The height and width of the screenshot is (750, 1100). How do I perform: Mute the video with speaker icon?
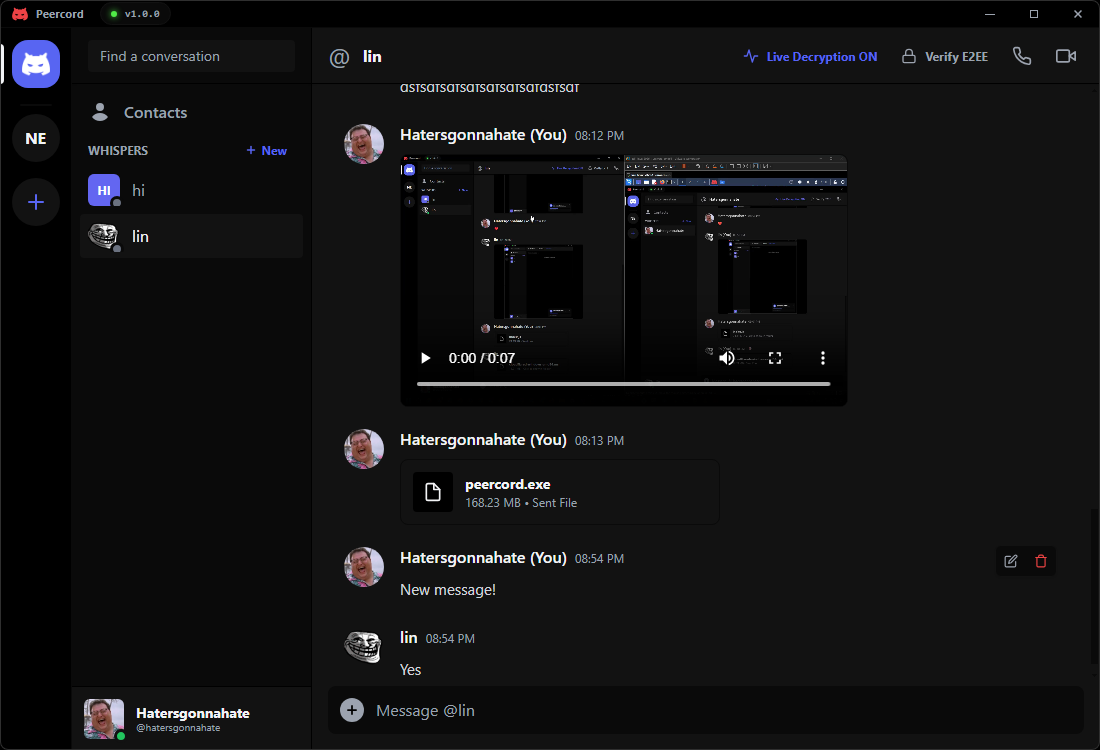click(x=727, y=359)
